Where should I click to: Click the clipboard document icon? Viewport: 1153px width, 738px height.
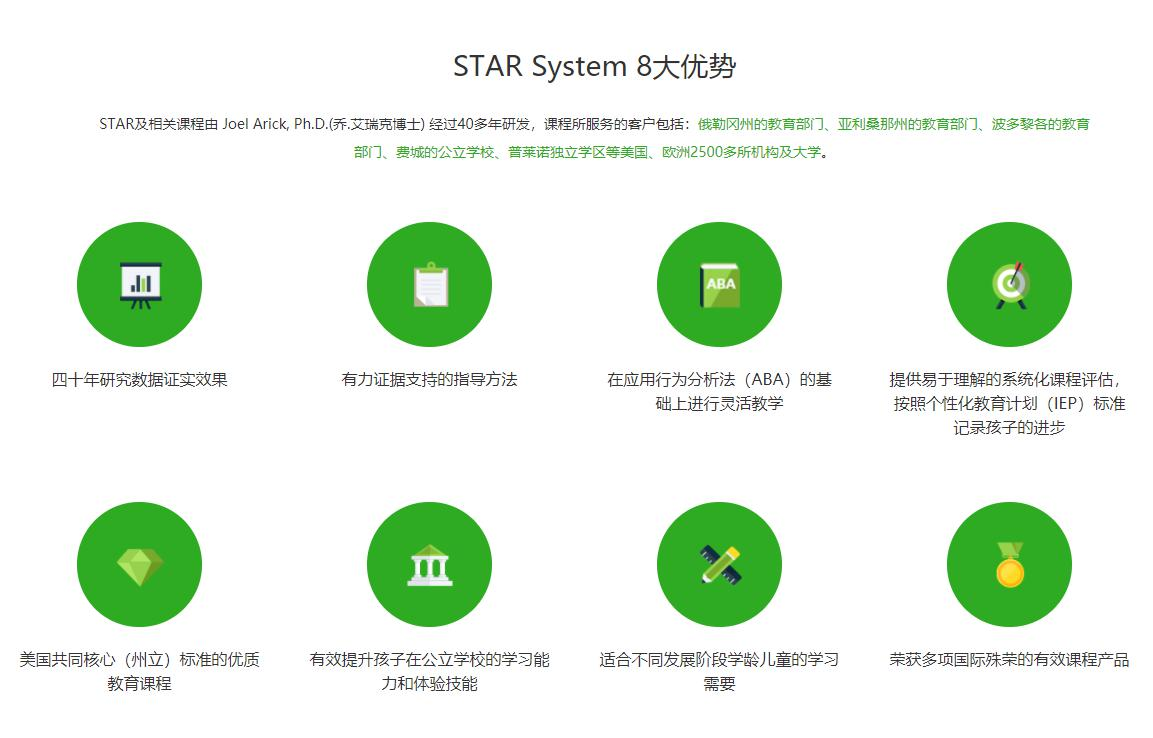[430, 284]
